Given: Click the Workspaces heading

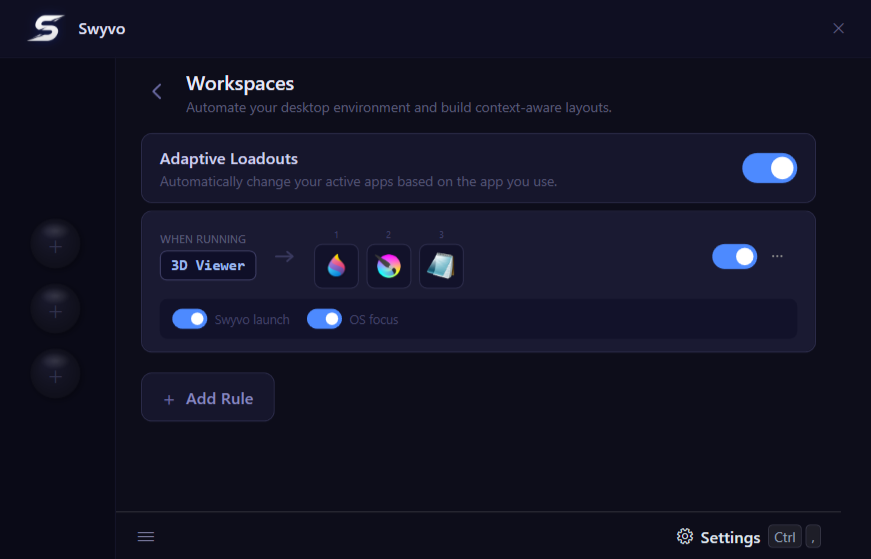Looking at the screenshot, I should click(x=240, y=83).
